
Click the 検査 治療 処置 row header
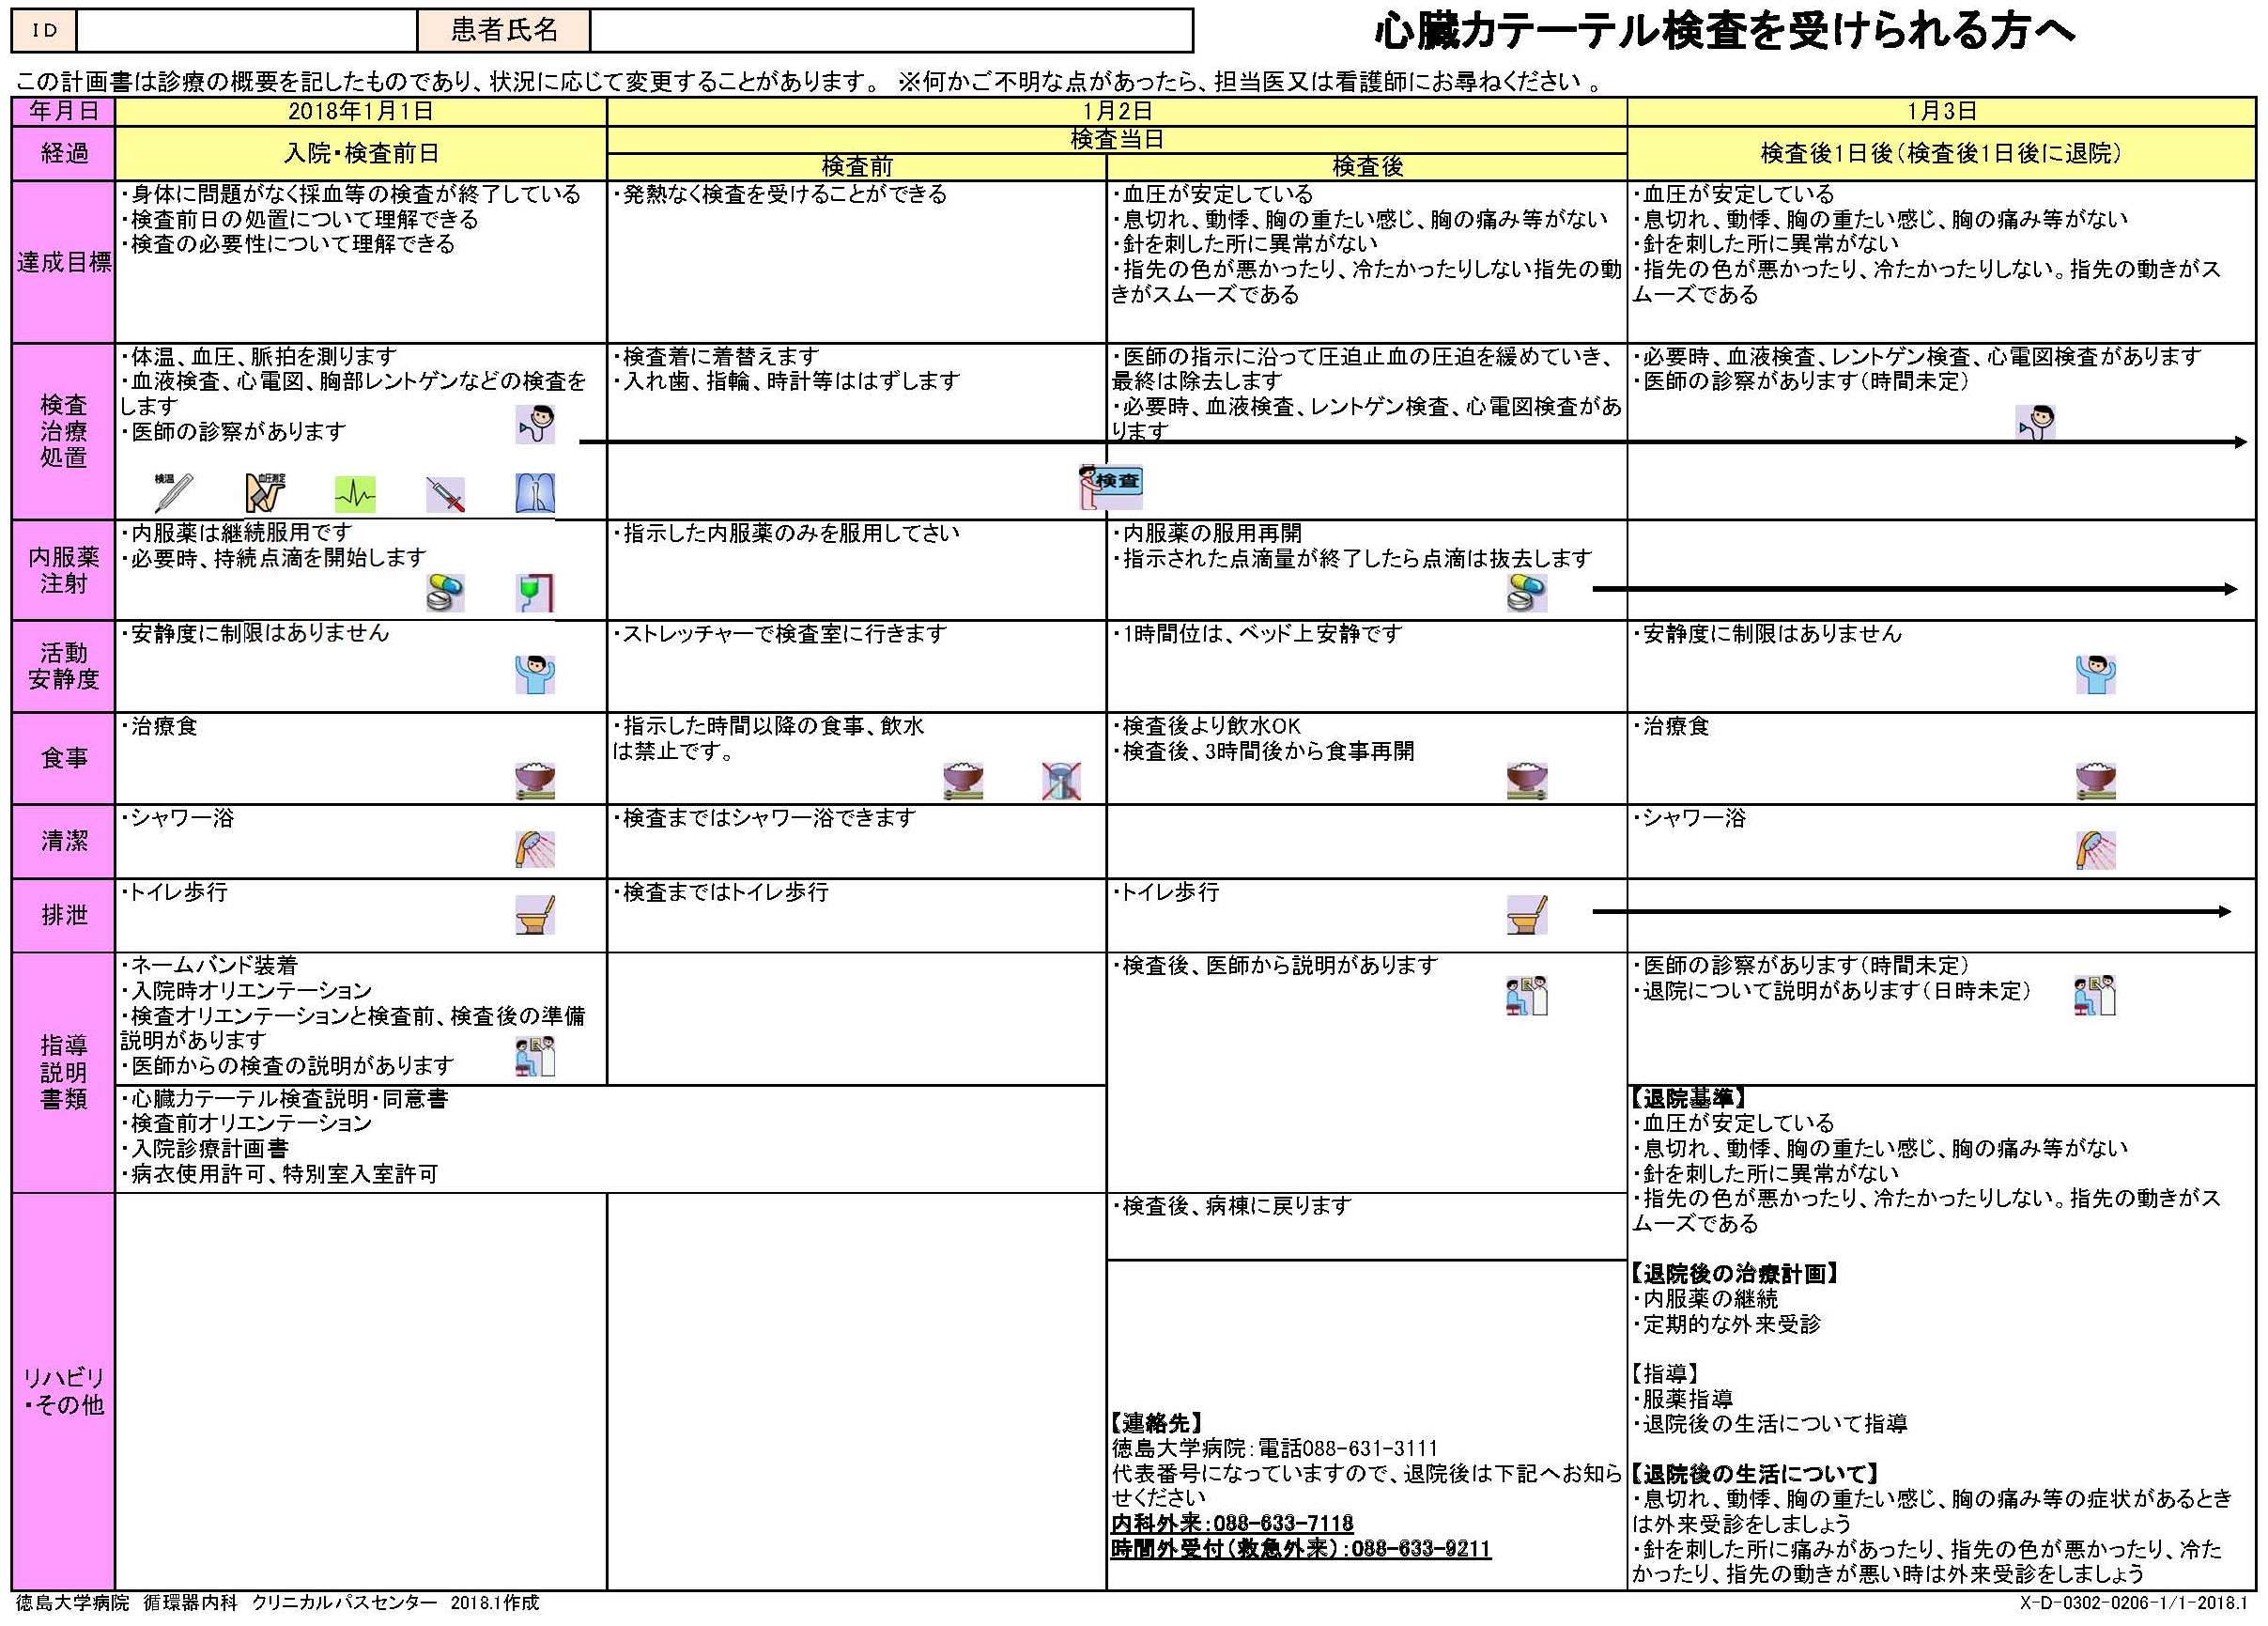(x=64, y=431)
